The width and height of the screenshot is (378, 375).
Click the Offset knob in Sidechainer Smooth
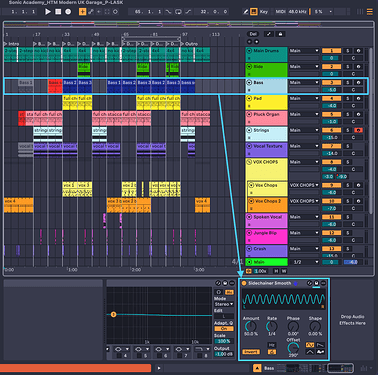[x=293, y=348]
